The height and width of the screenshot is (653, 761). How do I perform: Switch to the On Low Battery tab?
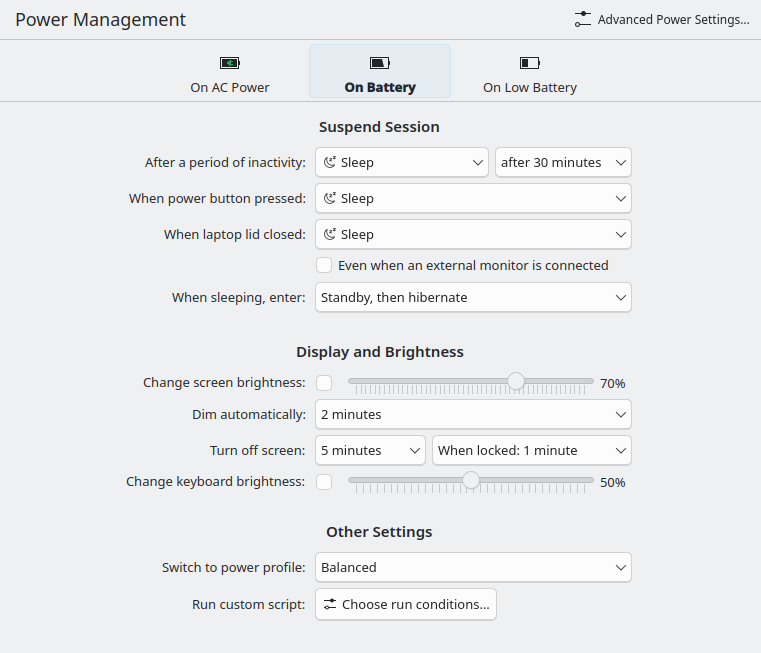click(x=530, y=73)
